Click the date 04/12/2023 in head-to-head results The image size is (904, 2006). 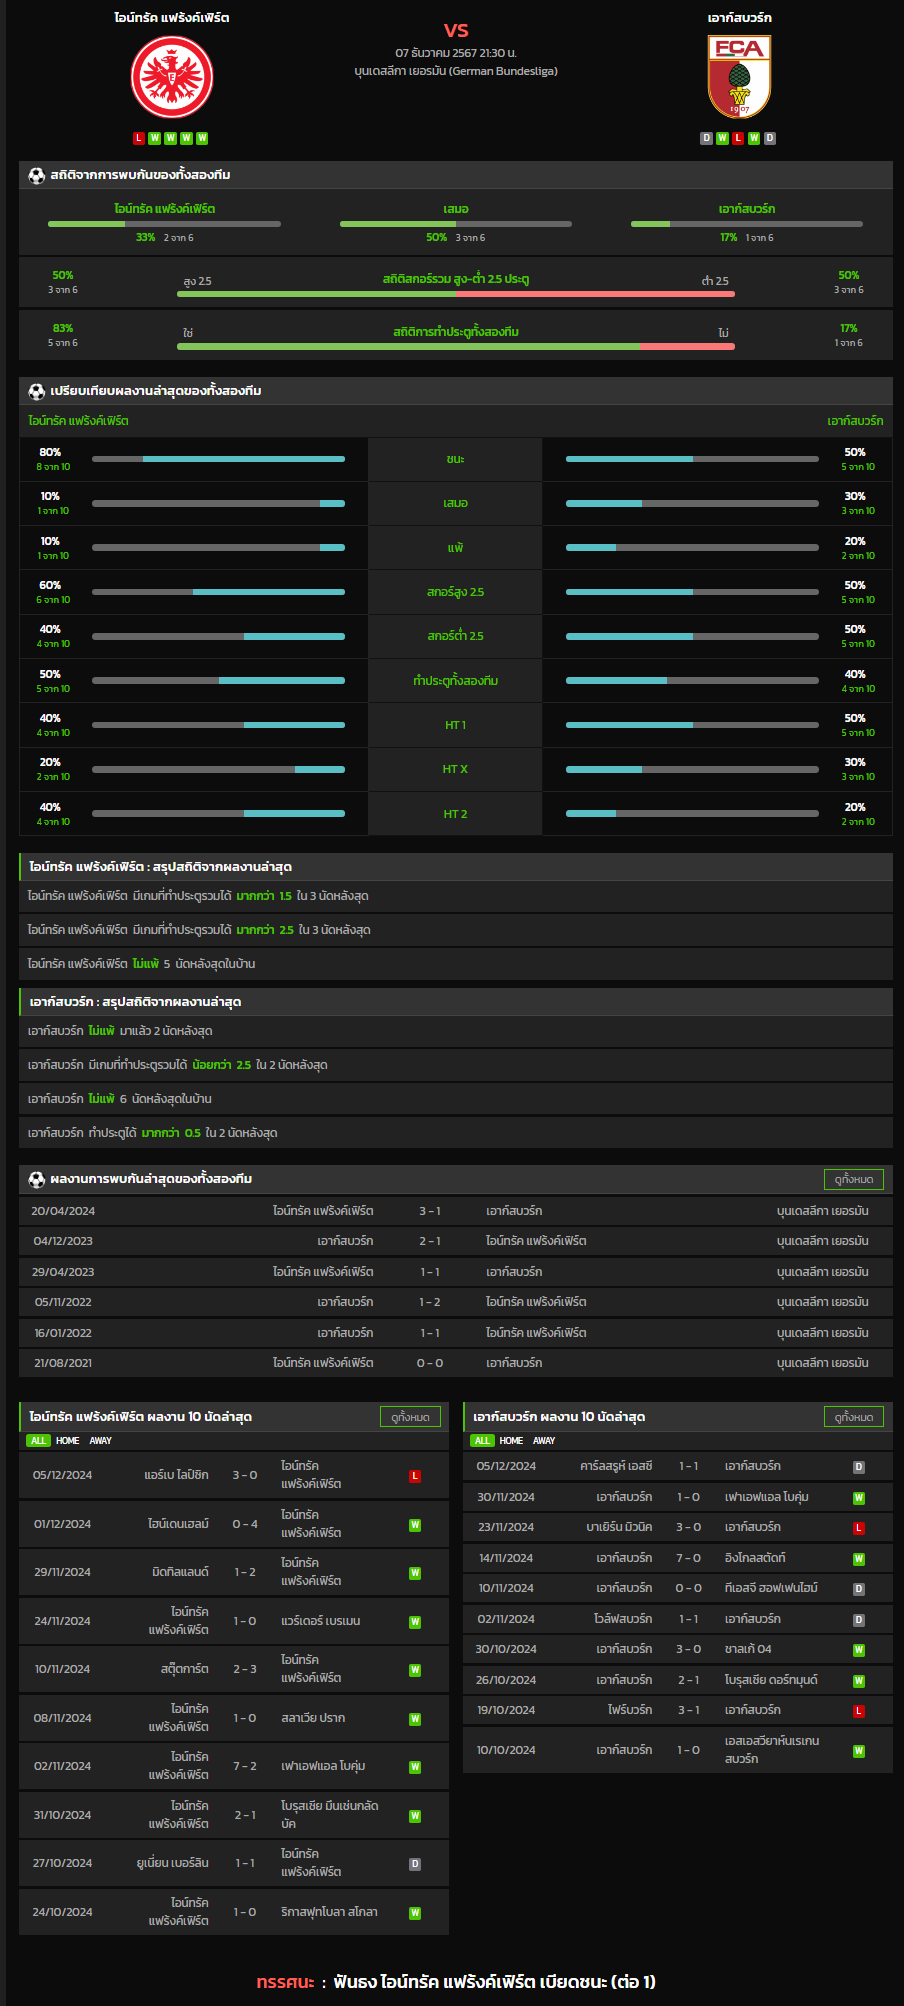[x=63, y=1241]
